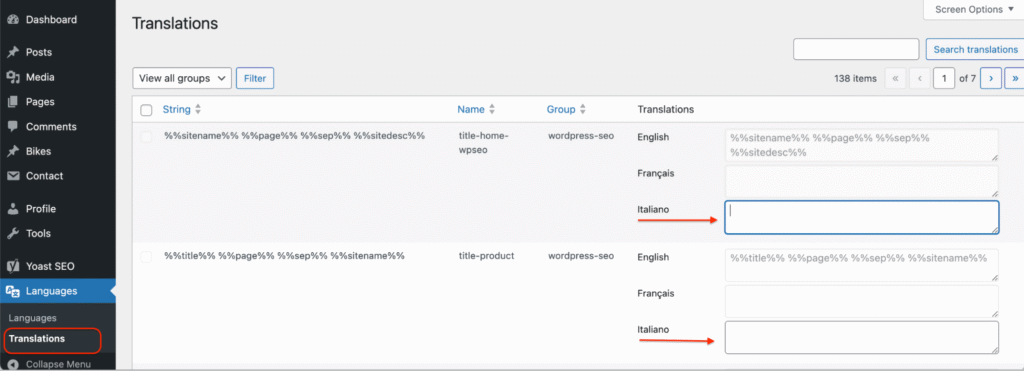Click '138 items' count text
Image resolution: width=1024 pixels, height=371 pixels.
tap(855, 78)
